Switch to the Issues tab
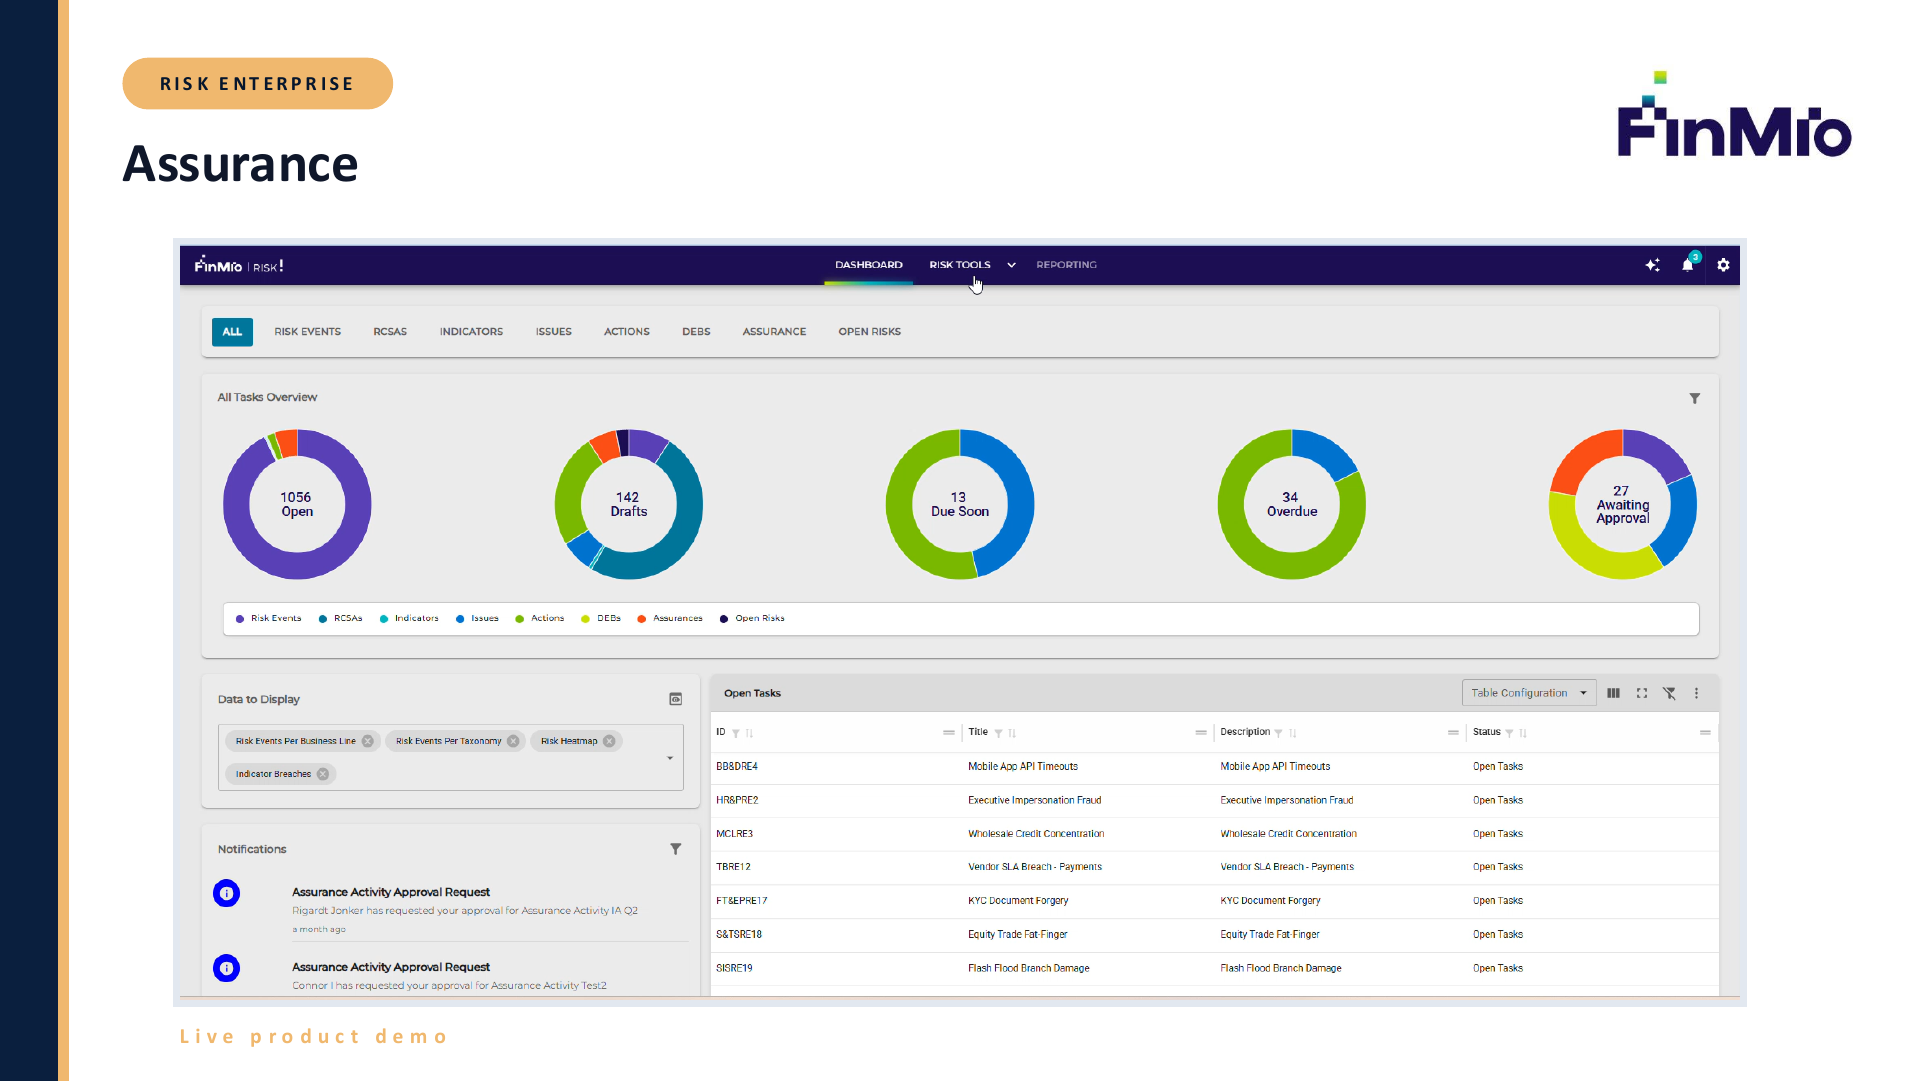Viewport: 1920px width, 1081px height. [x=554, y=332]
